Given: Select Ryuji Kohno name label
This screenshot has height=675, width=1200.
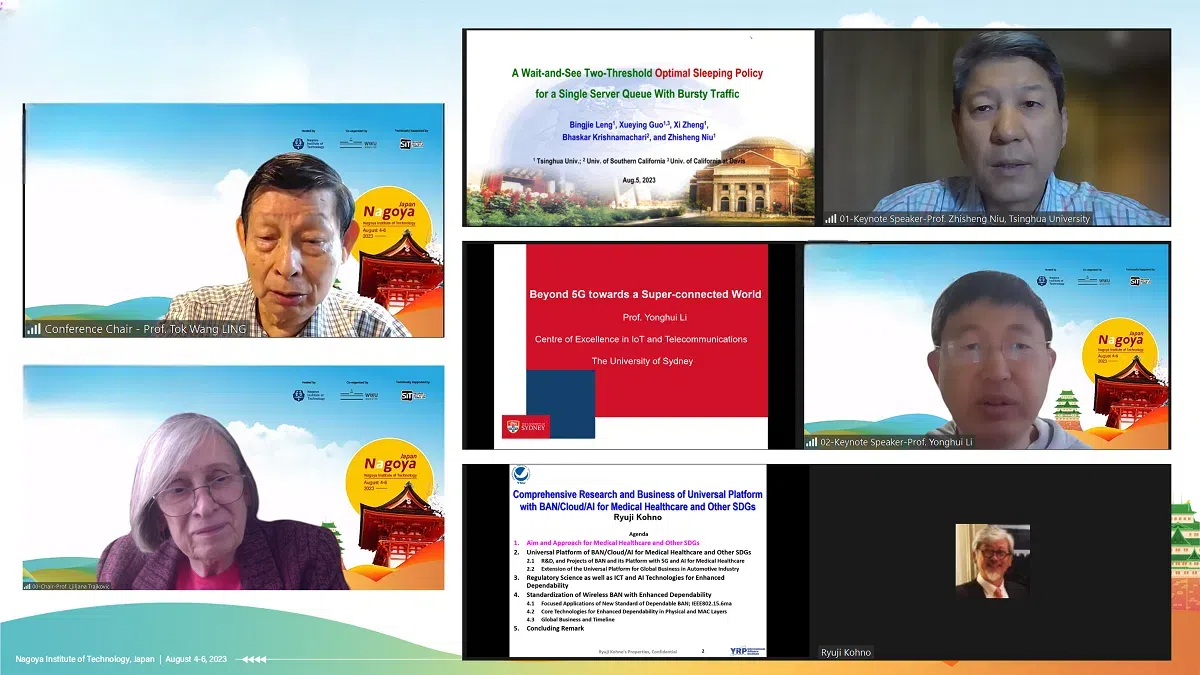Looking at the screenshot, I should (846, 652).
